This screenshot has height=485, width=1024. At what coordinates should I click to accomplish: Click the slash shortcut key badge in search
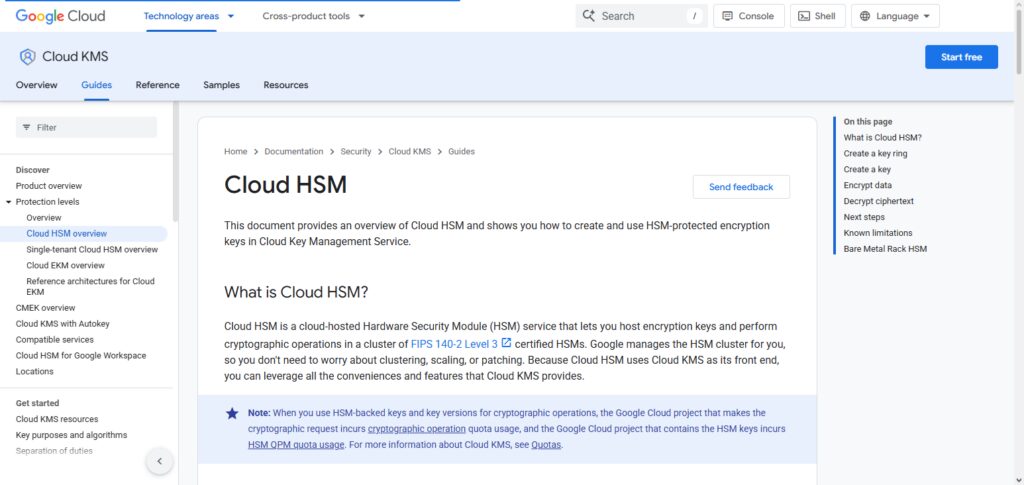coord(694,16)
